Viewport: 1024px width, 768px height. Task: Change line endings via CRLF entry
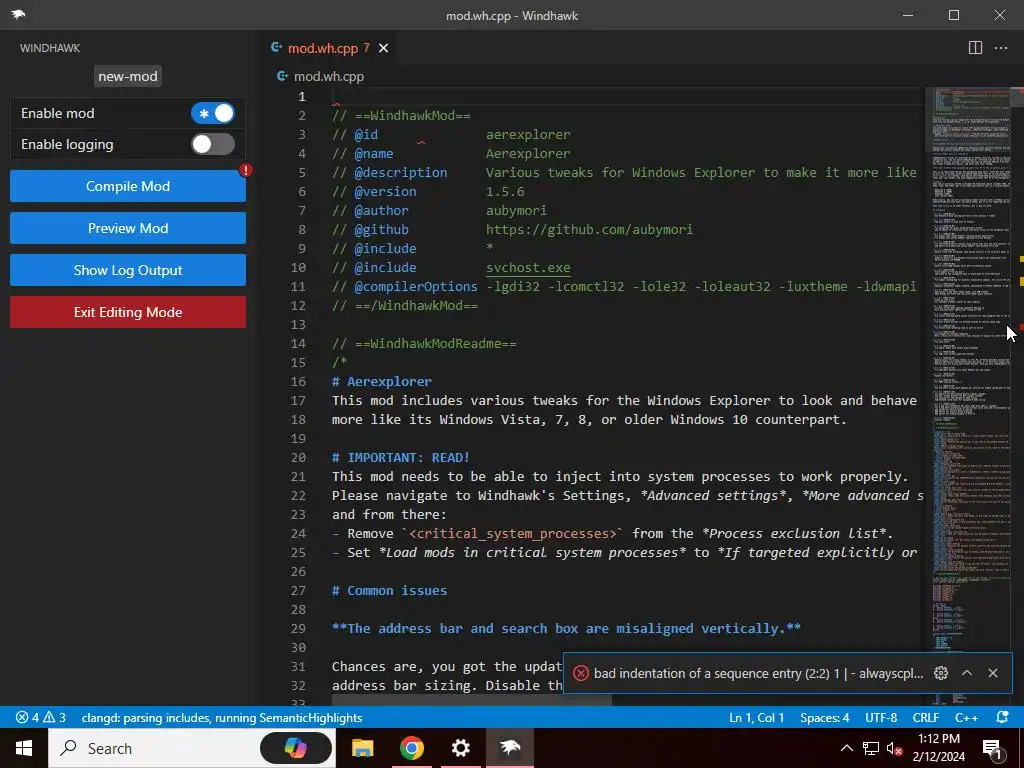coord(926,718)
